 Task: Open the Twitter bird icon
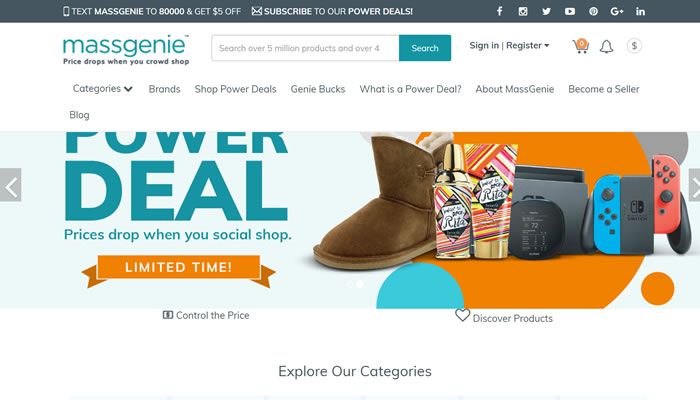[546, 11]
